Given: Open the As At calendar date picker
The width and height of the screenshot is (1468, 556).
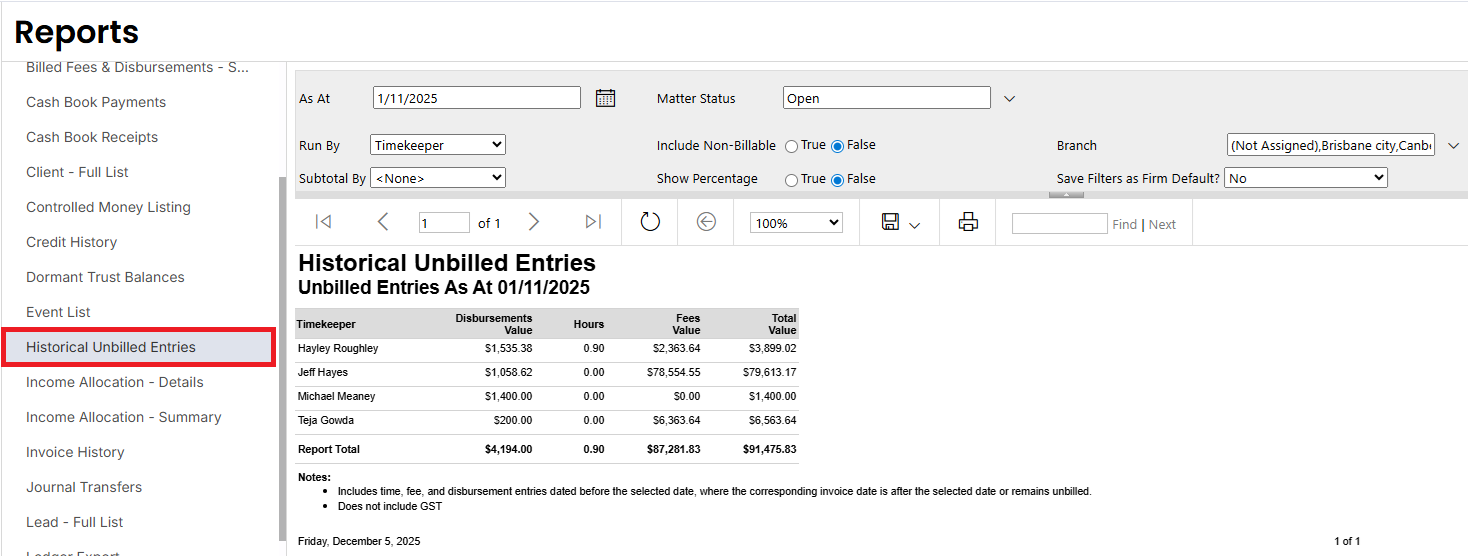Looking at the screenshot, I should 605,98.
